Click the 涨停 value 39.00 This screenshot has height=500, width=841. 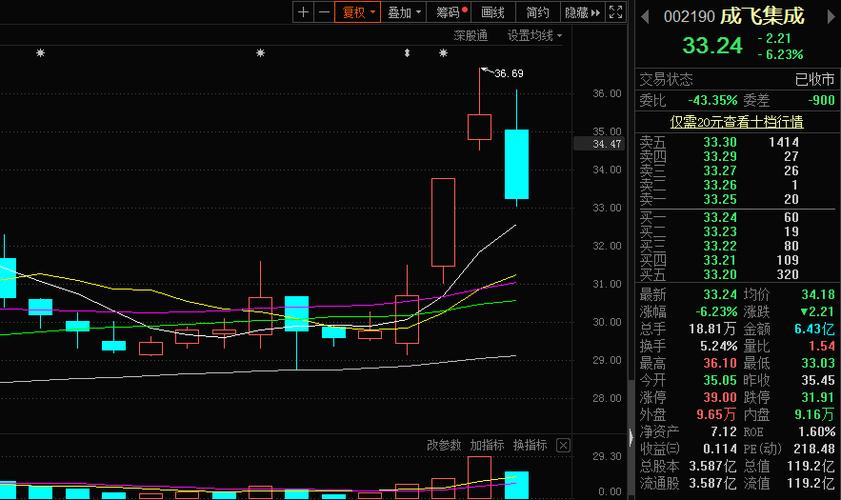[x=720, y=398]
